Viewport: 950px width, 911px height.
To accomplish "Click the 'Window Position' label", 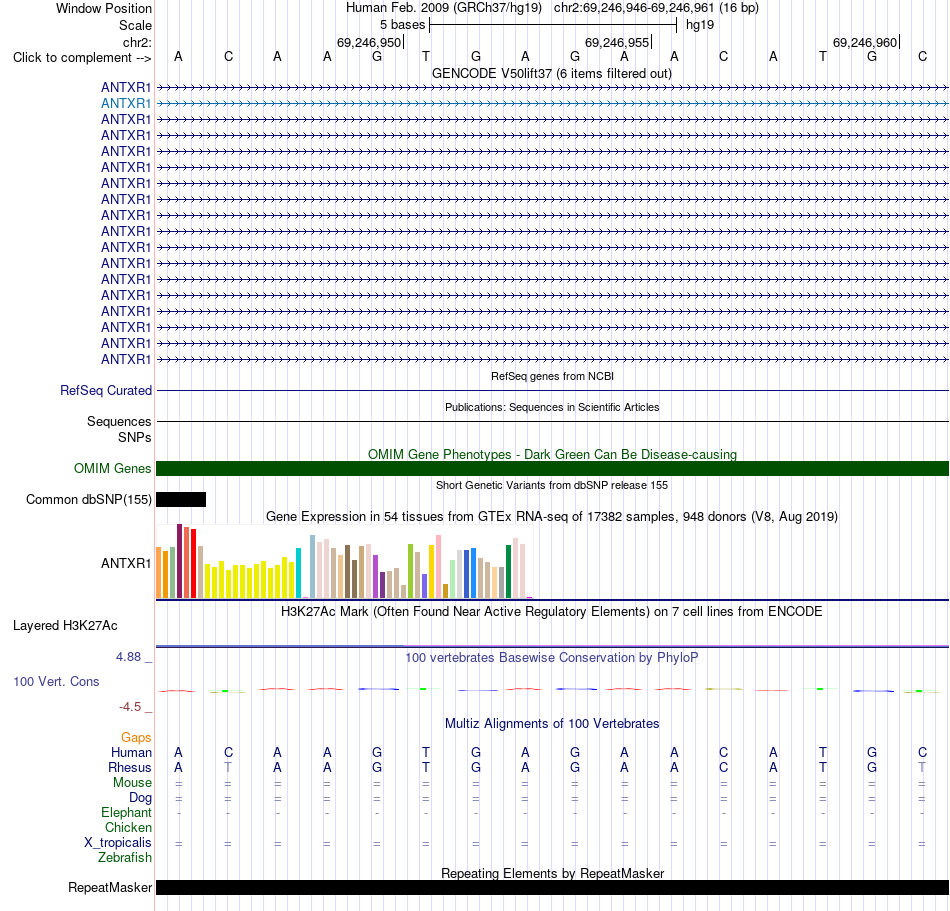I will (104, 8).
